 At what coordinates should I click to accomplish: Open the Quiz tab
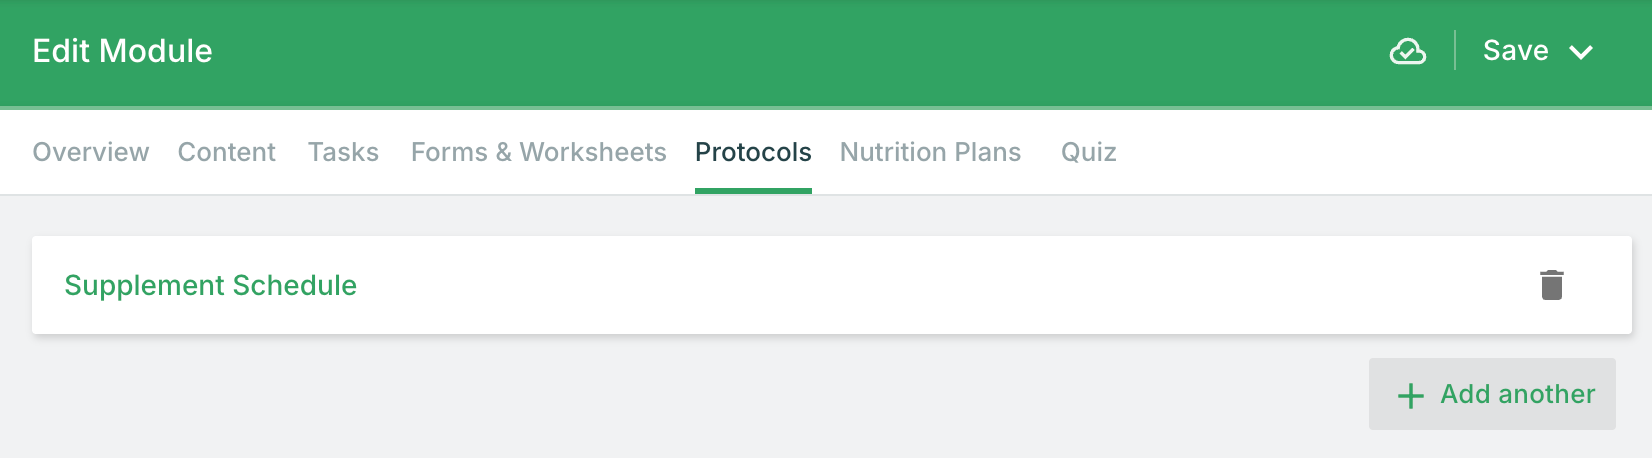pos(1088,152)
